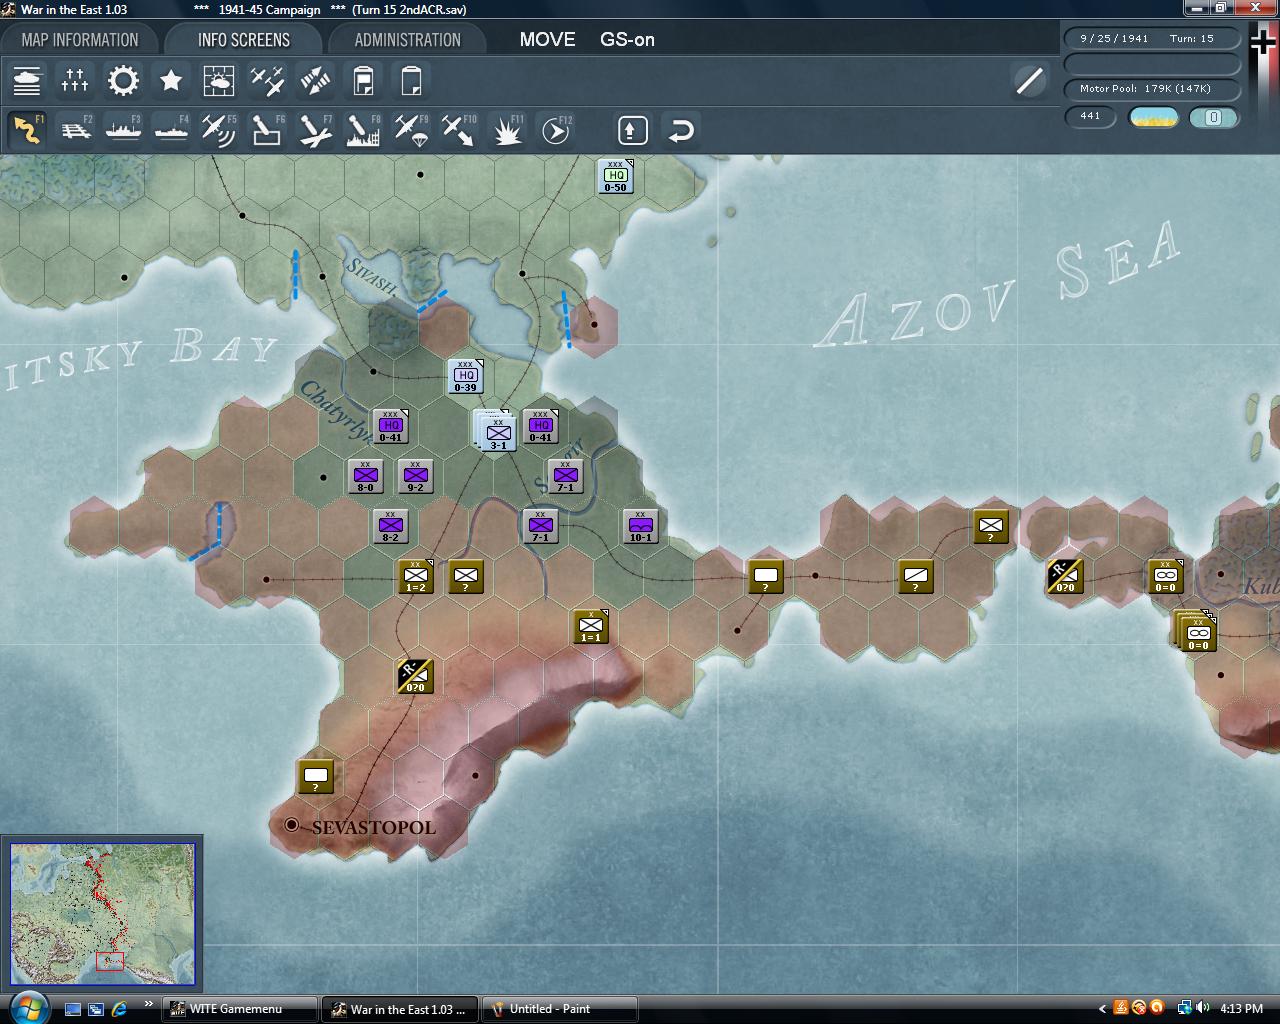Select the stacked infantry unit labeled 3-1
Screen dimensions: 1280x1024
click(x=497, y=431)
